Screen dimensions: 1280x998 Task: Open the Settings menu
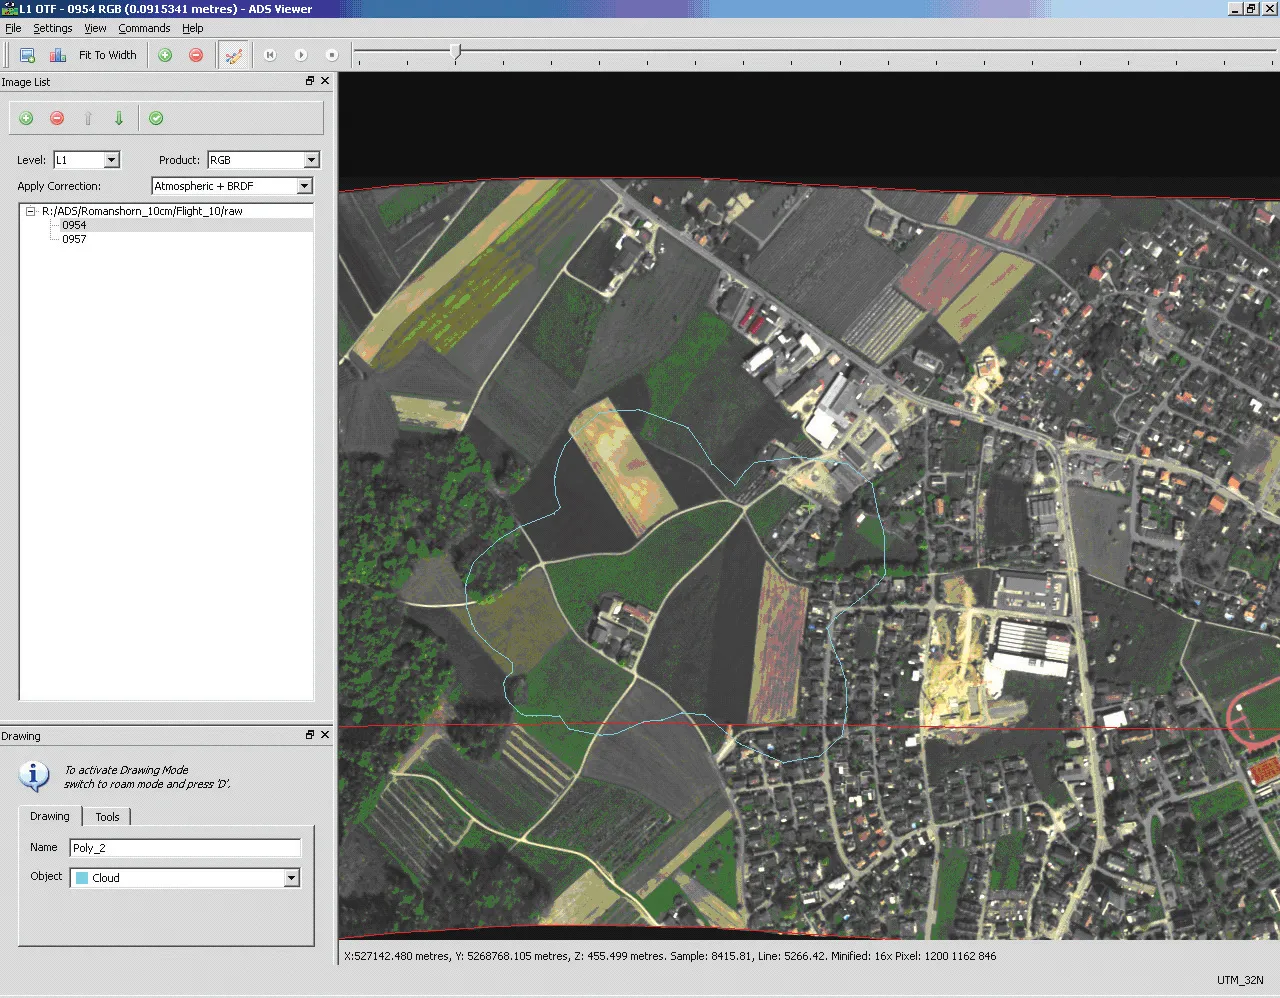coord(53,28)
